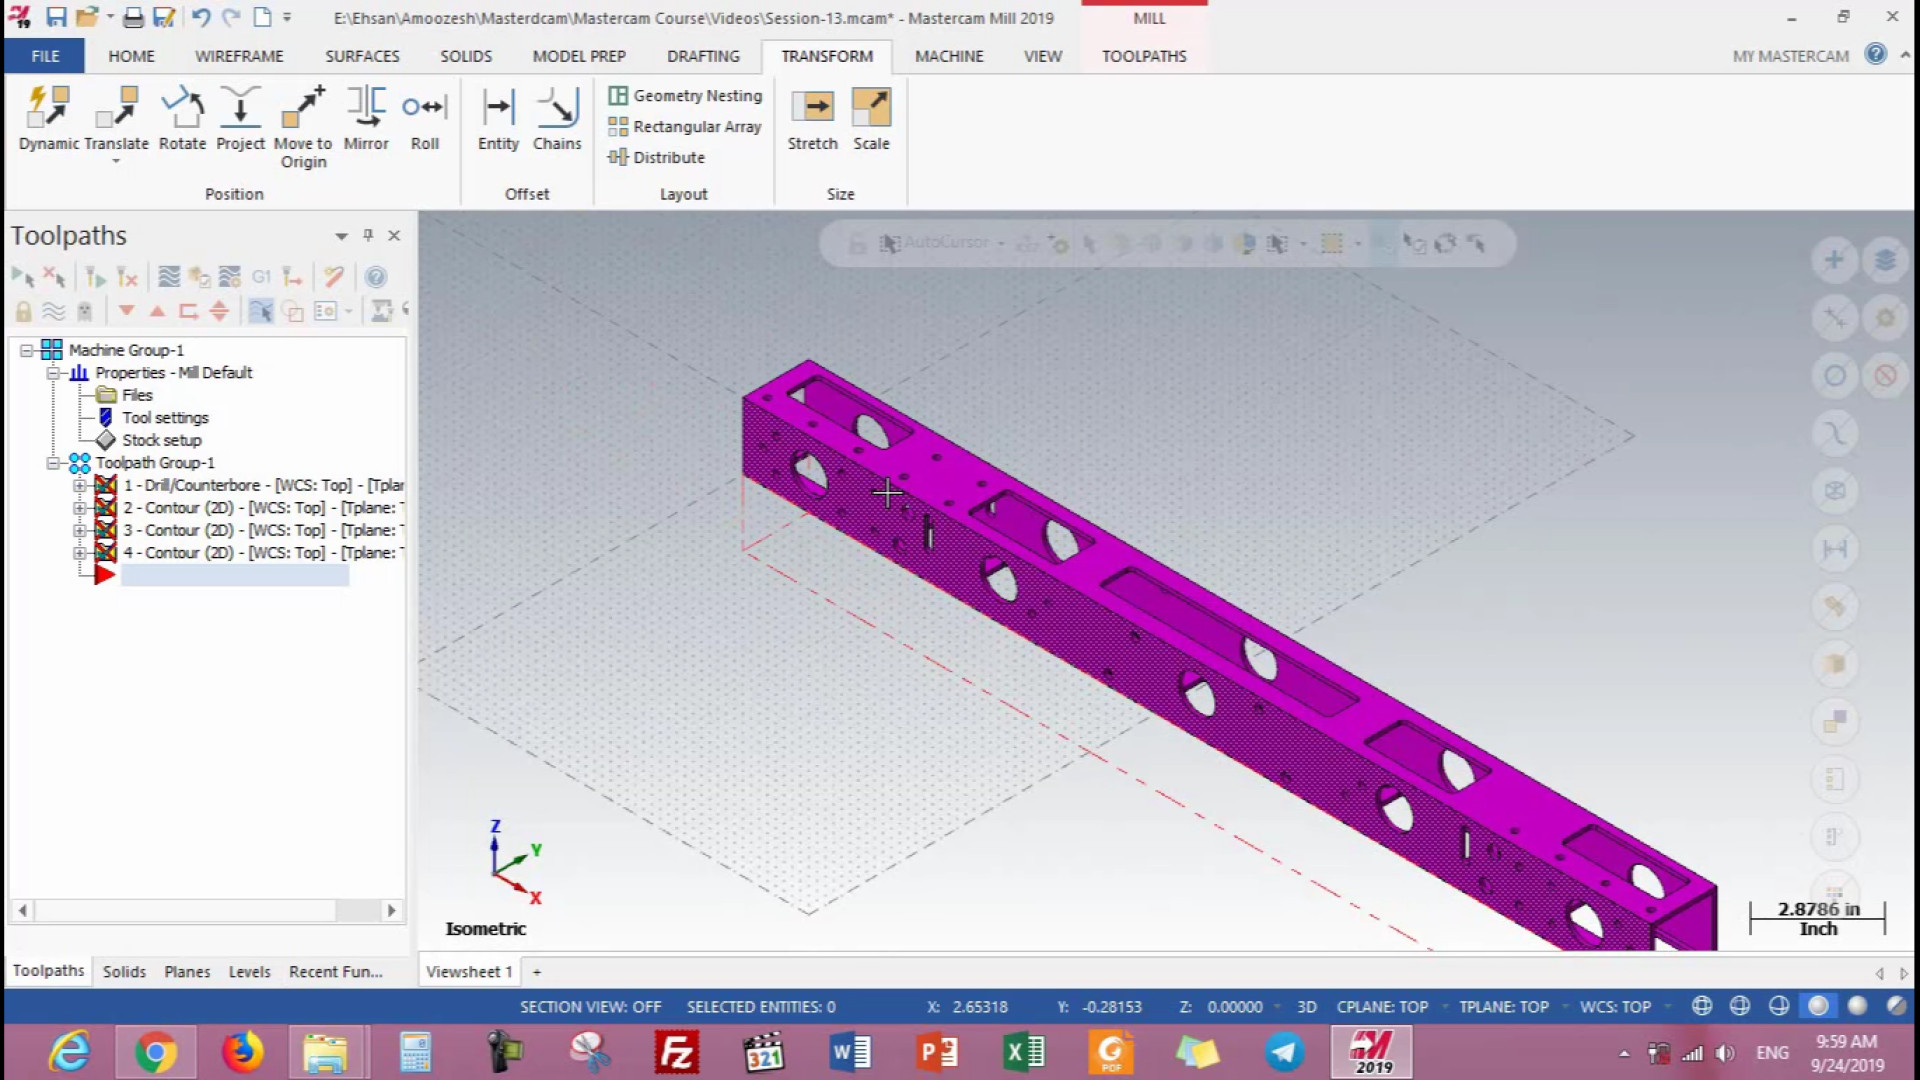This screenshot has height=1080, width=1920.
Task: Switch to the Solids panel tab
Action: coord(124,971)
